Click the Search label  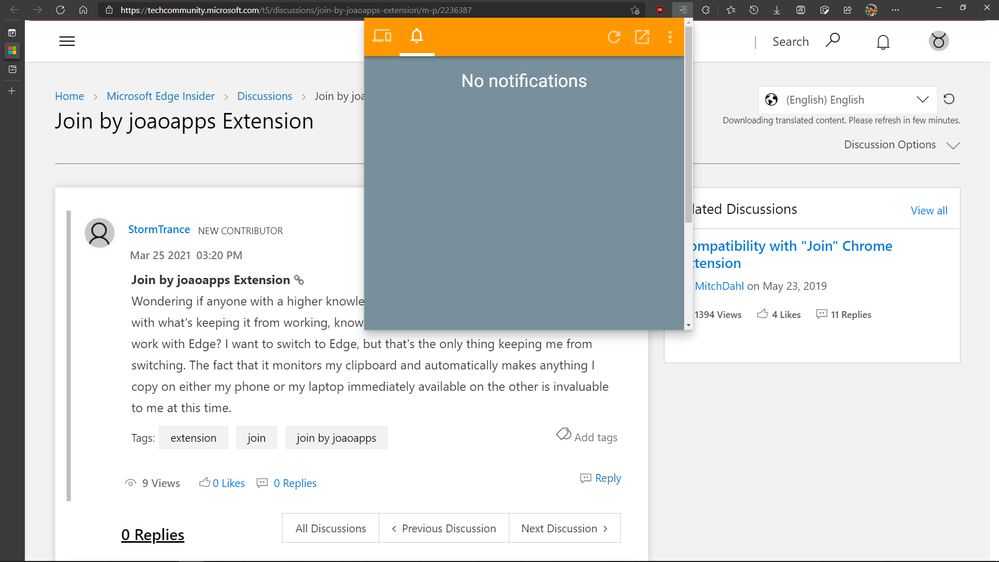click(x=790, y=41)
